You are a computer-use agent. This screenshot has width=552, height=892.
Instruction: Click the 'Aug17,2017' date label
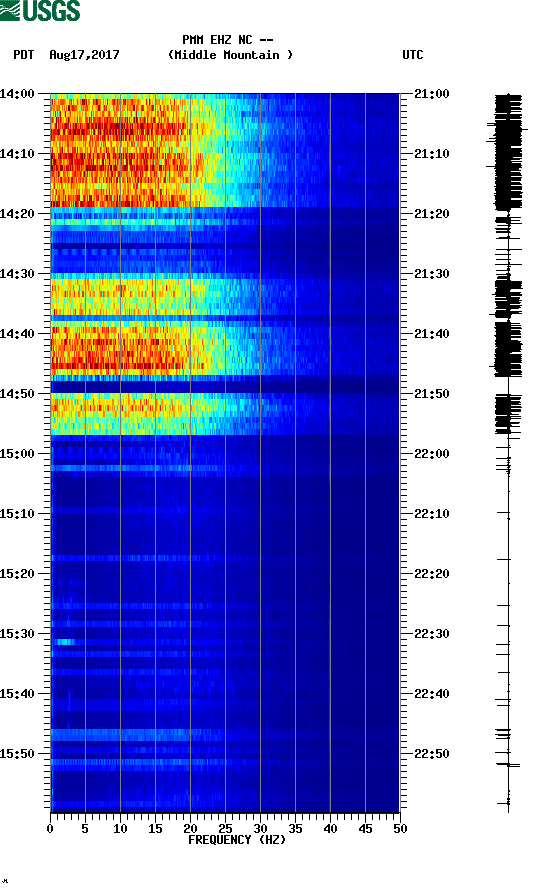coord(84,55)
